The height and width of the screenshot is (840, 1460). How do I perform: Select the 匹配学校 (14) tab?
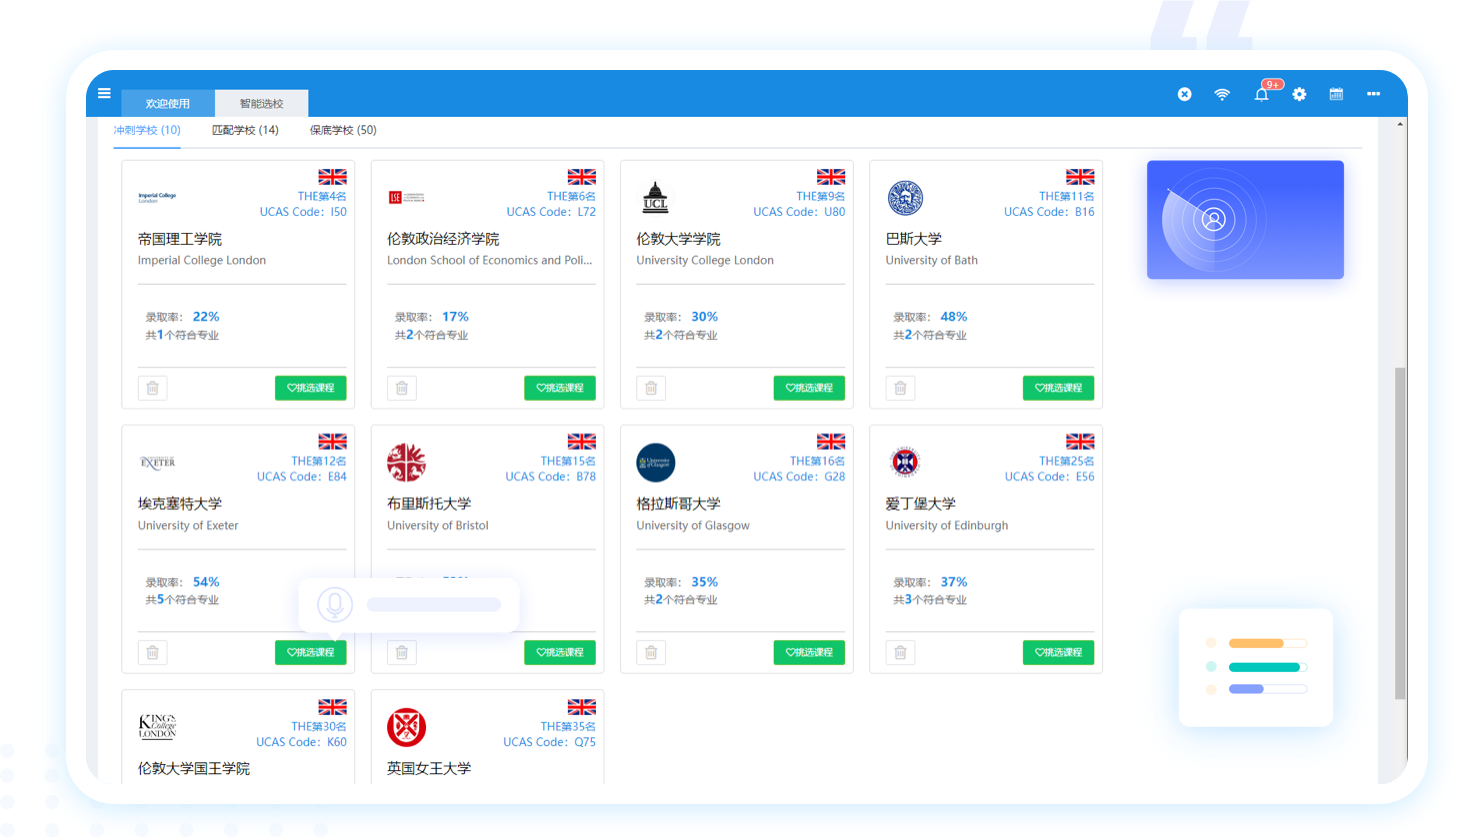pyautogui.click(x=245, y=130)
